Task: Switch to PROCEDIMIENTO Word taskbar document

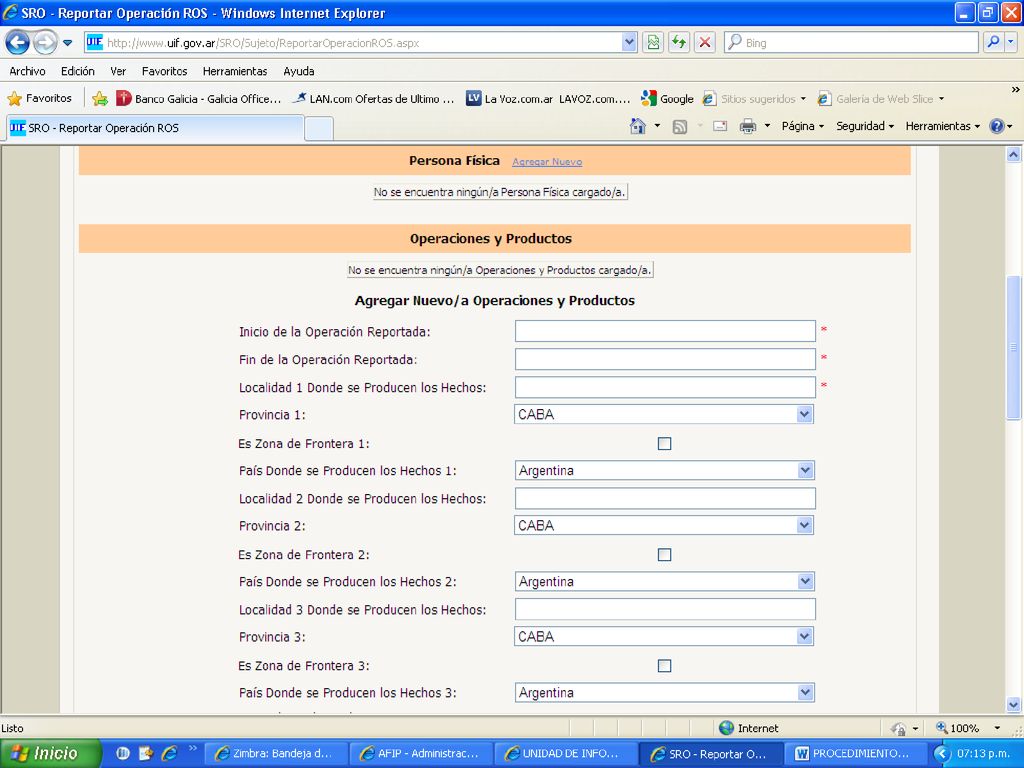Action: tap(855, 753)
